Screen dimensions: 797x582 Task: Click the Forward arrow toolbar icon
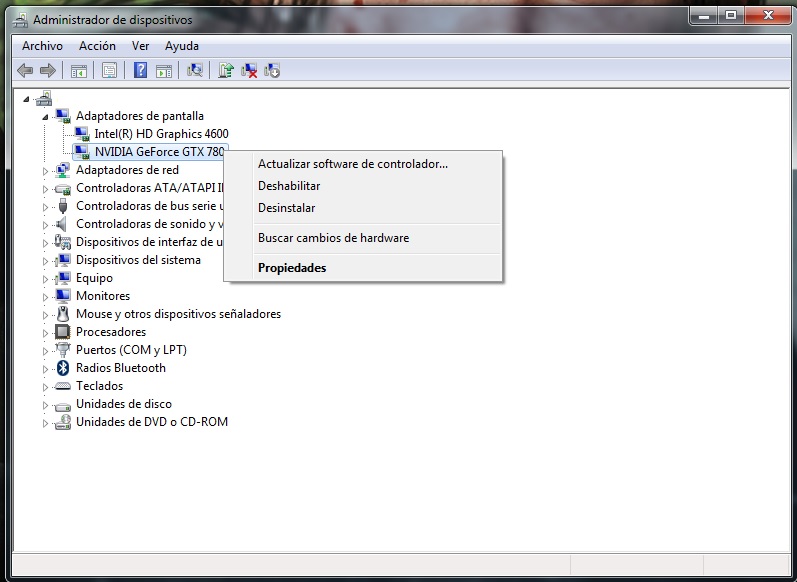click(x=47, y=70)
